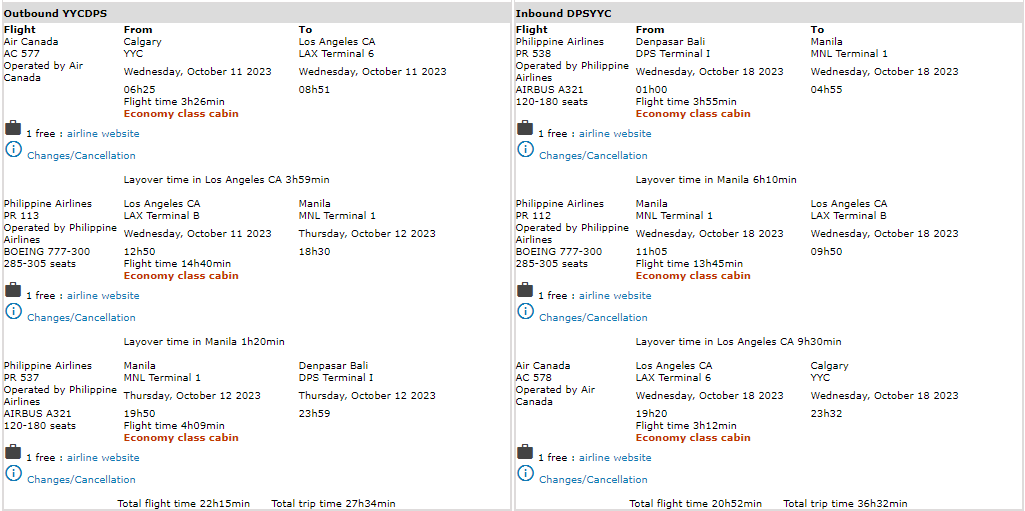Click the suitcase icon for flight AC 578
1025x511 pixels.
point(525,453)
